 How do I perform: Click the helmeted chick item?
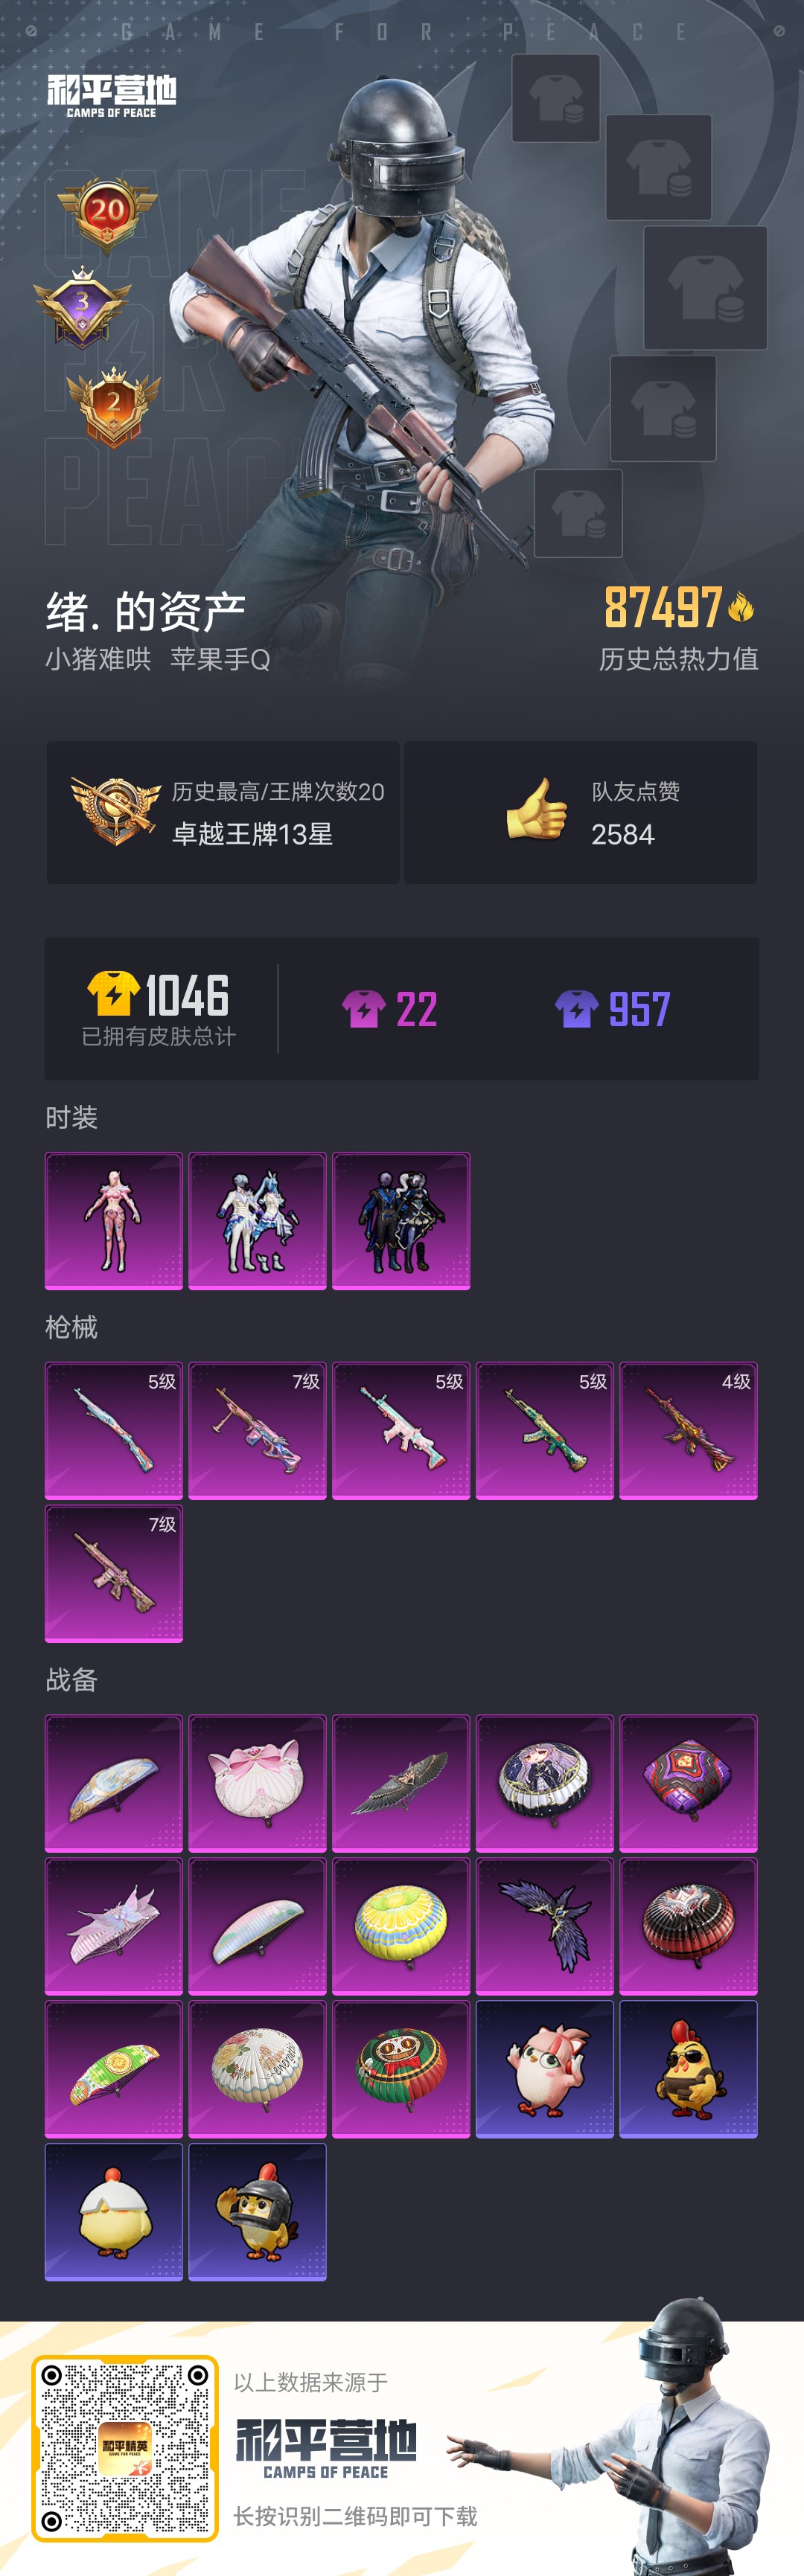coord(258,2212)
